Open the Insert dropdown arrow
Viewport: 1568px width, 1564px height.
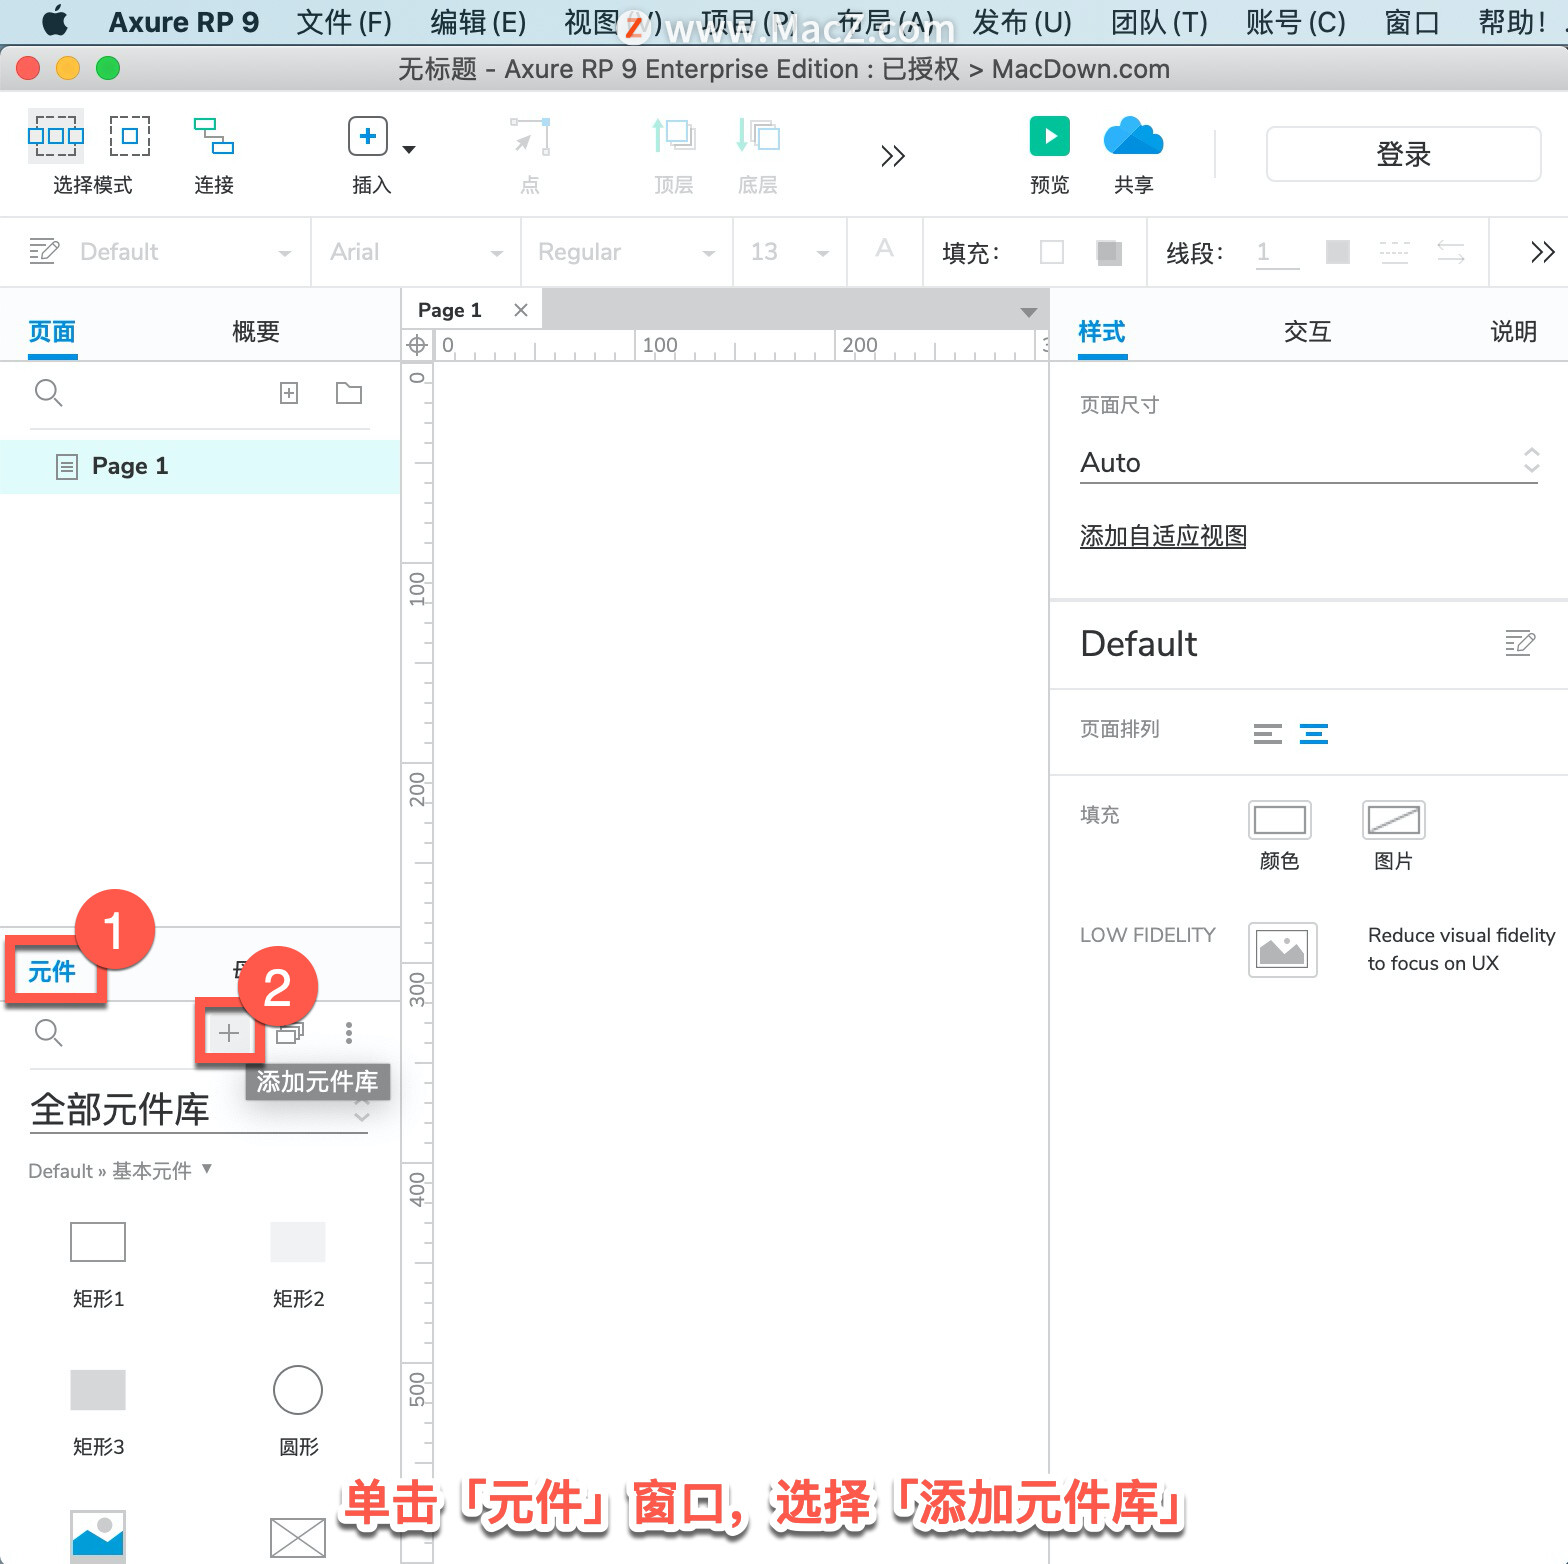click(409, 150)
